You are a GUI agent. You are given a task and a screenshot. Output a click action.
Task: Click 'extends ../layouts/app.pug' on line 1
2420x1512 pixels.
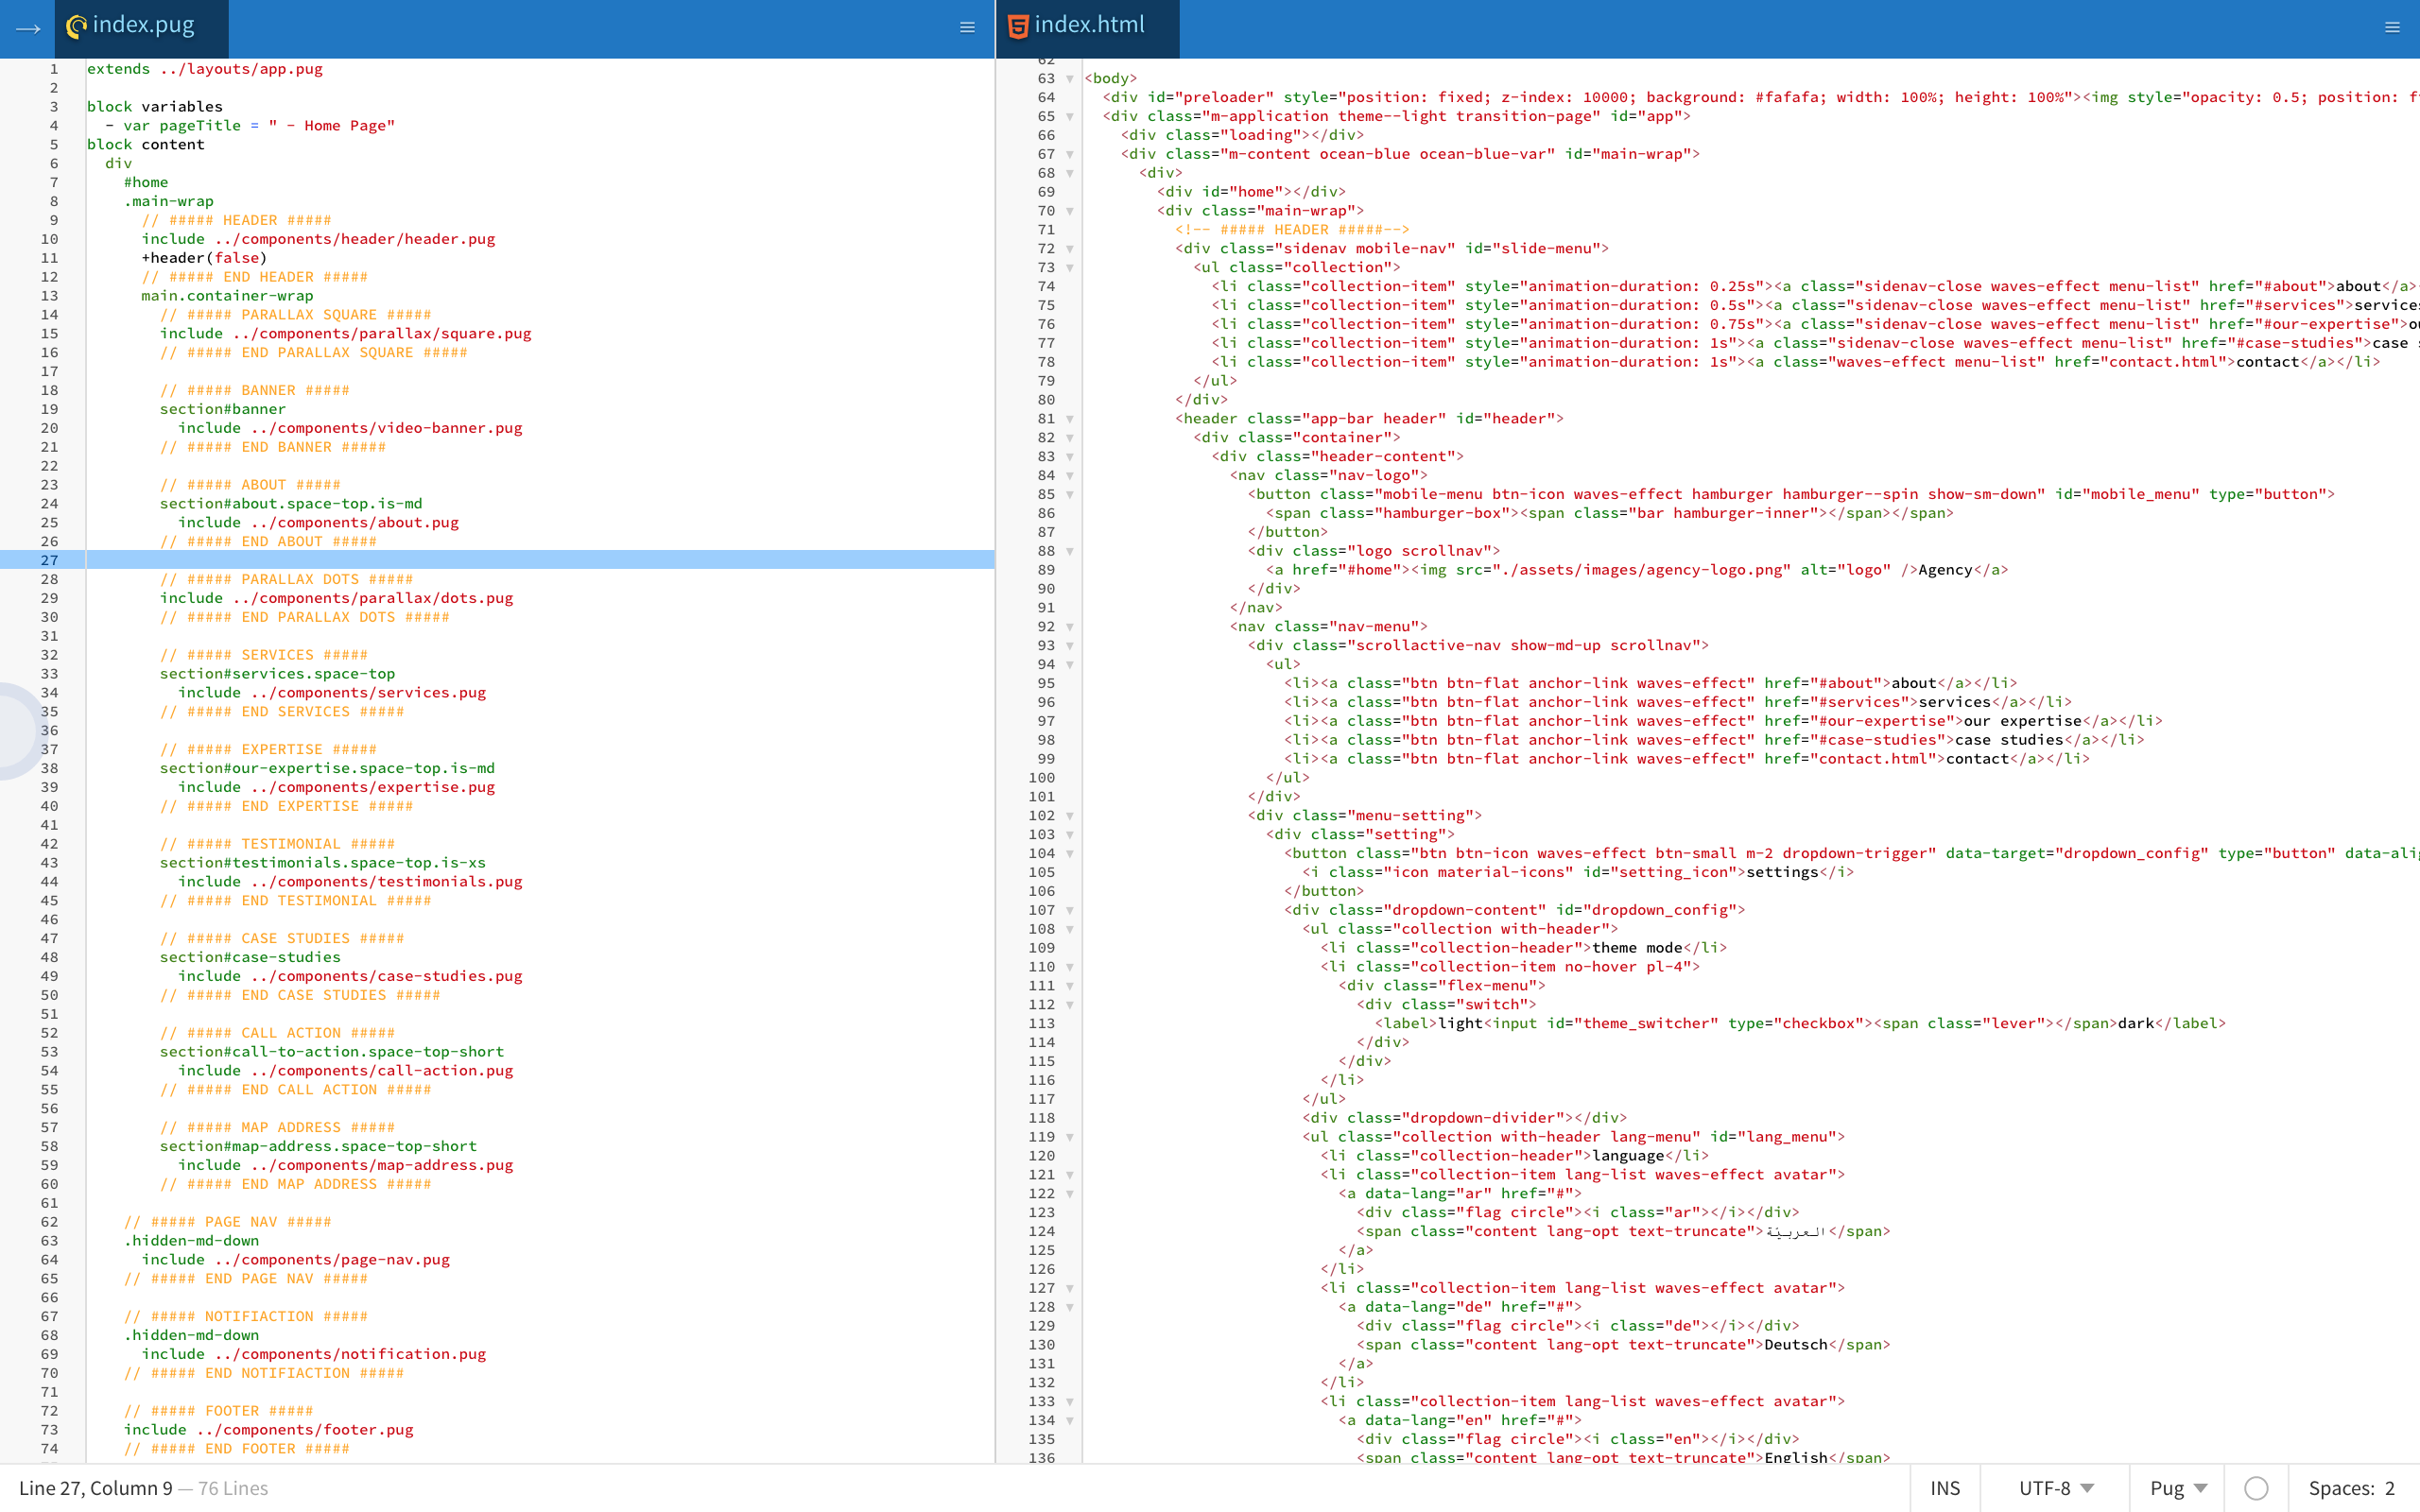coord(204,69)
